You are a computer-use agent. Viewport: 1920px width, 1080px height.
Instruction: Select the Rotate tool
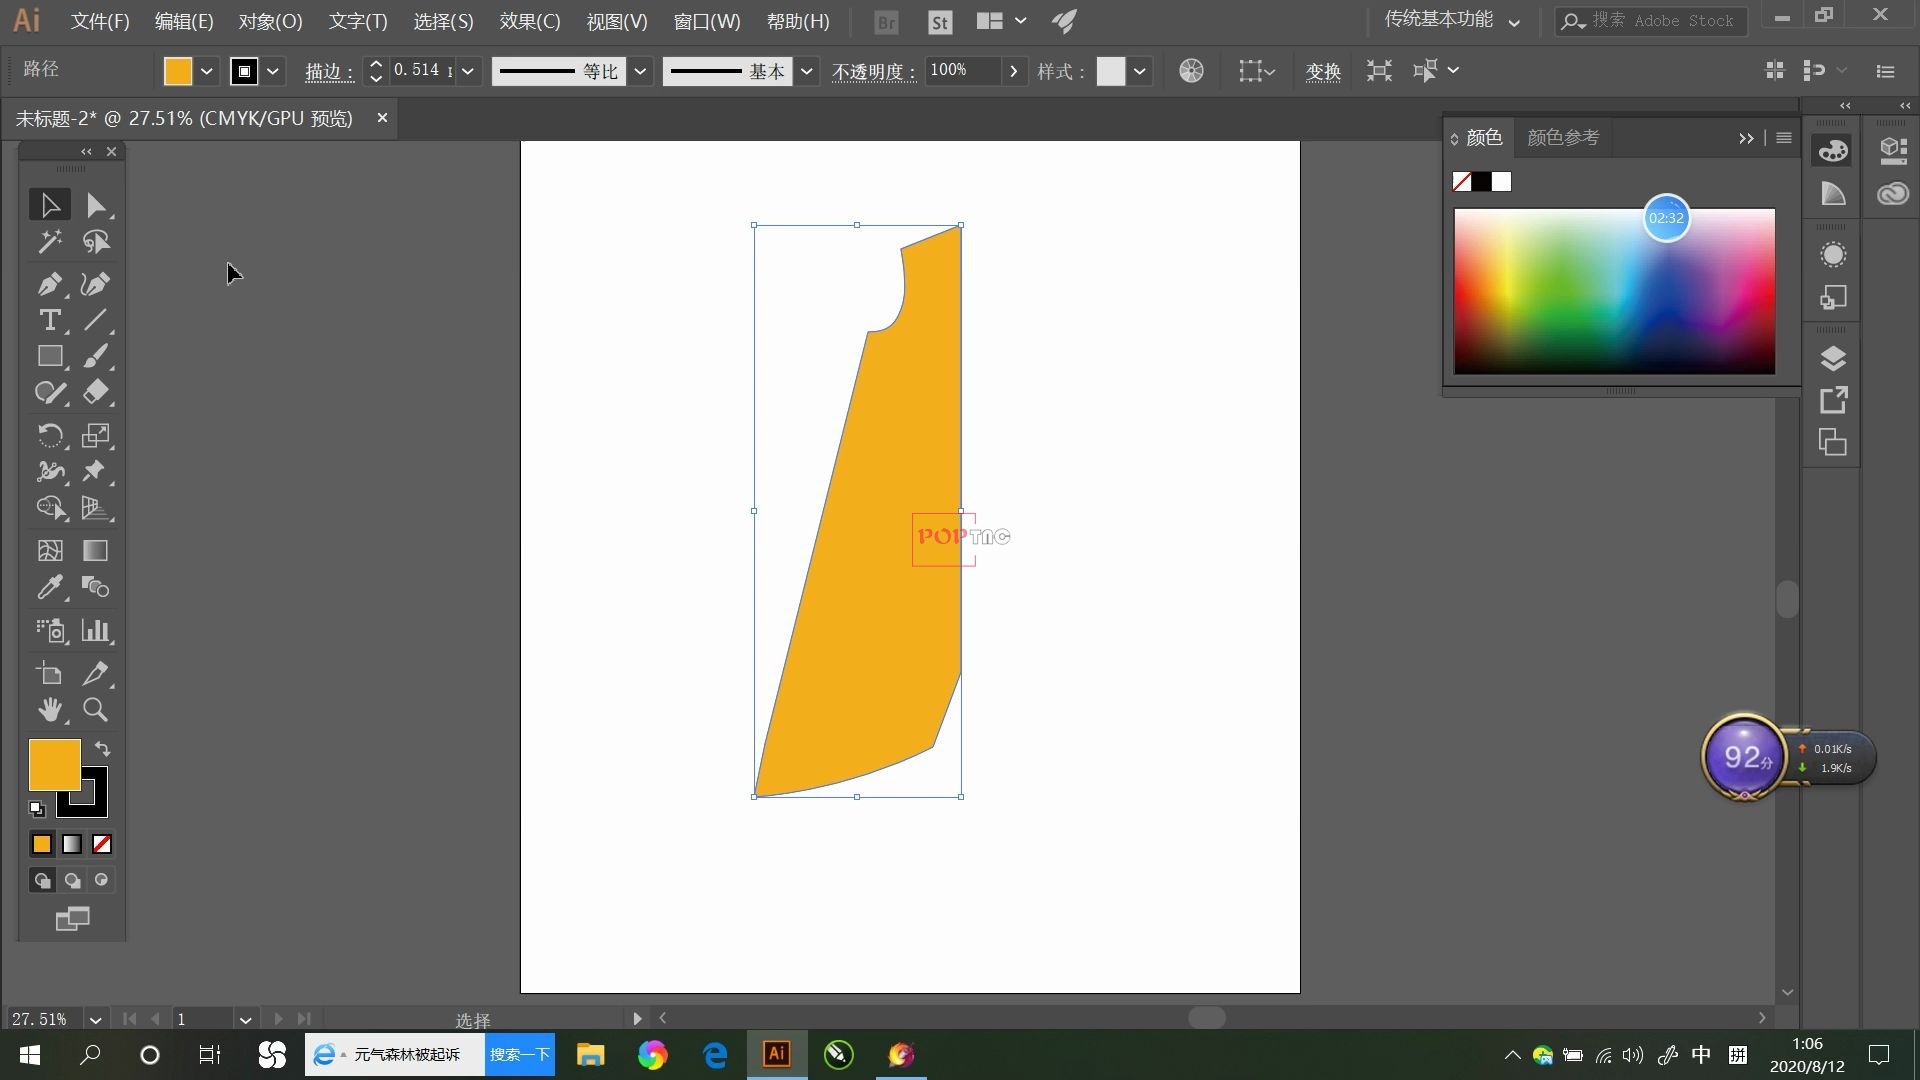pos(48,435)
